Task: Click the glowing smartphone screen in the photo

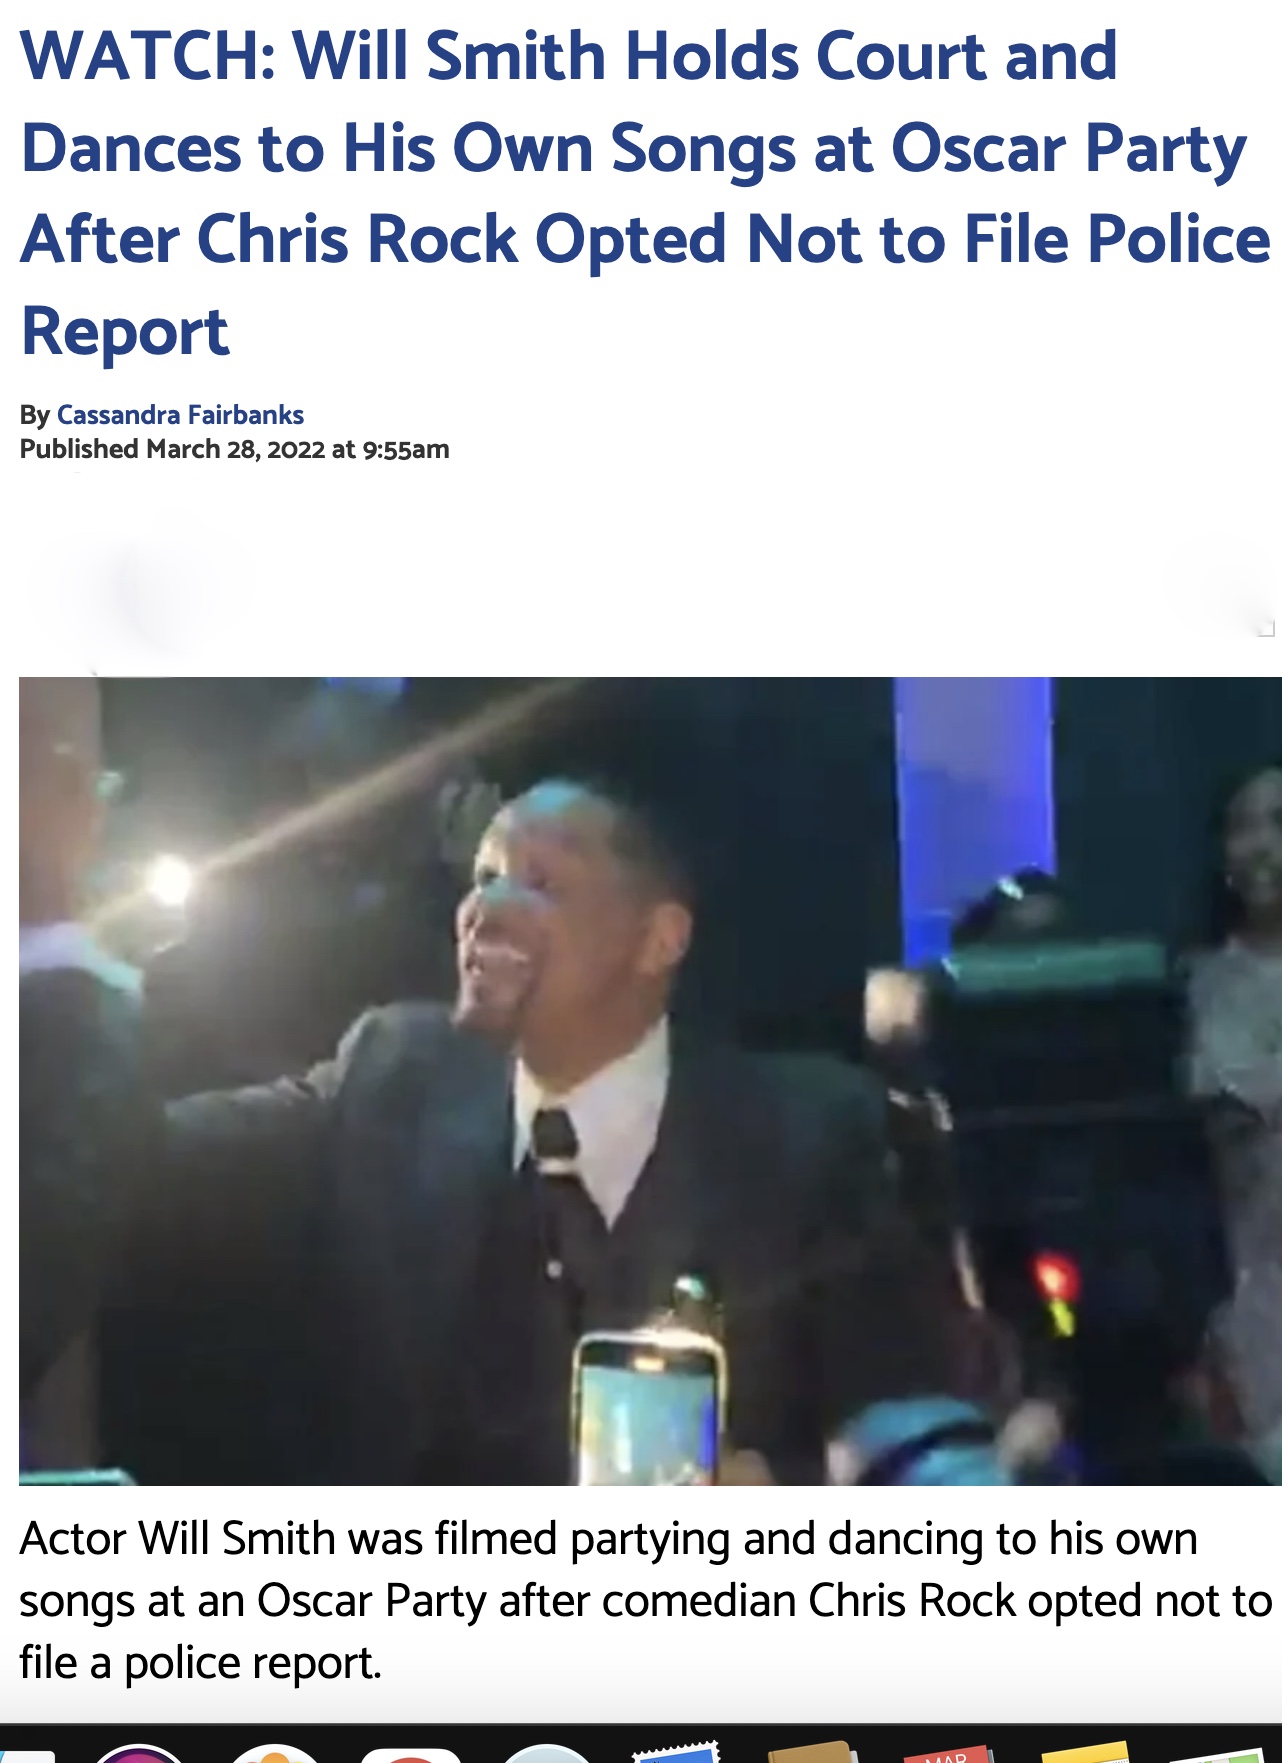Action: [647, 1410]
